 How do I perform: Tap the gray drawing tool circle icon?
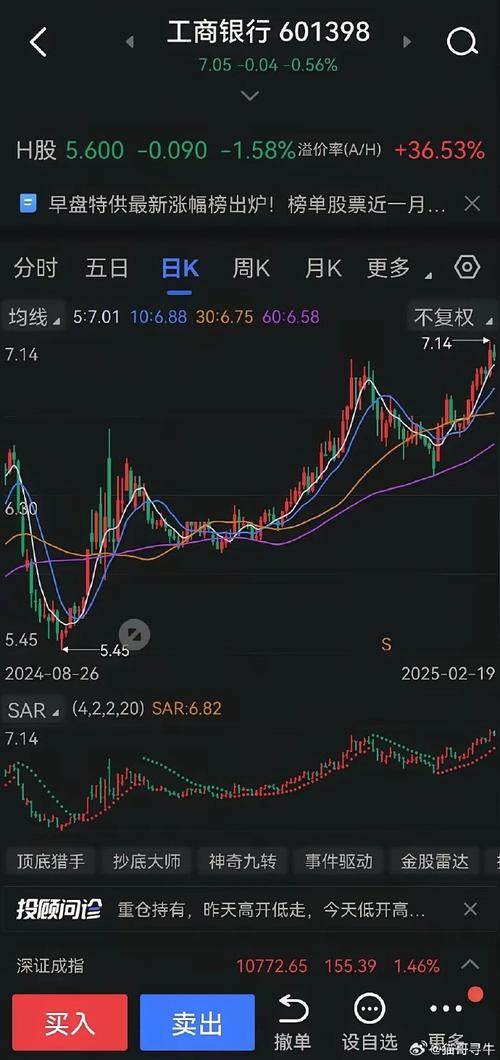coord(134,634)
